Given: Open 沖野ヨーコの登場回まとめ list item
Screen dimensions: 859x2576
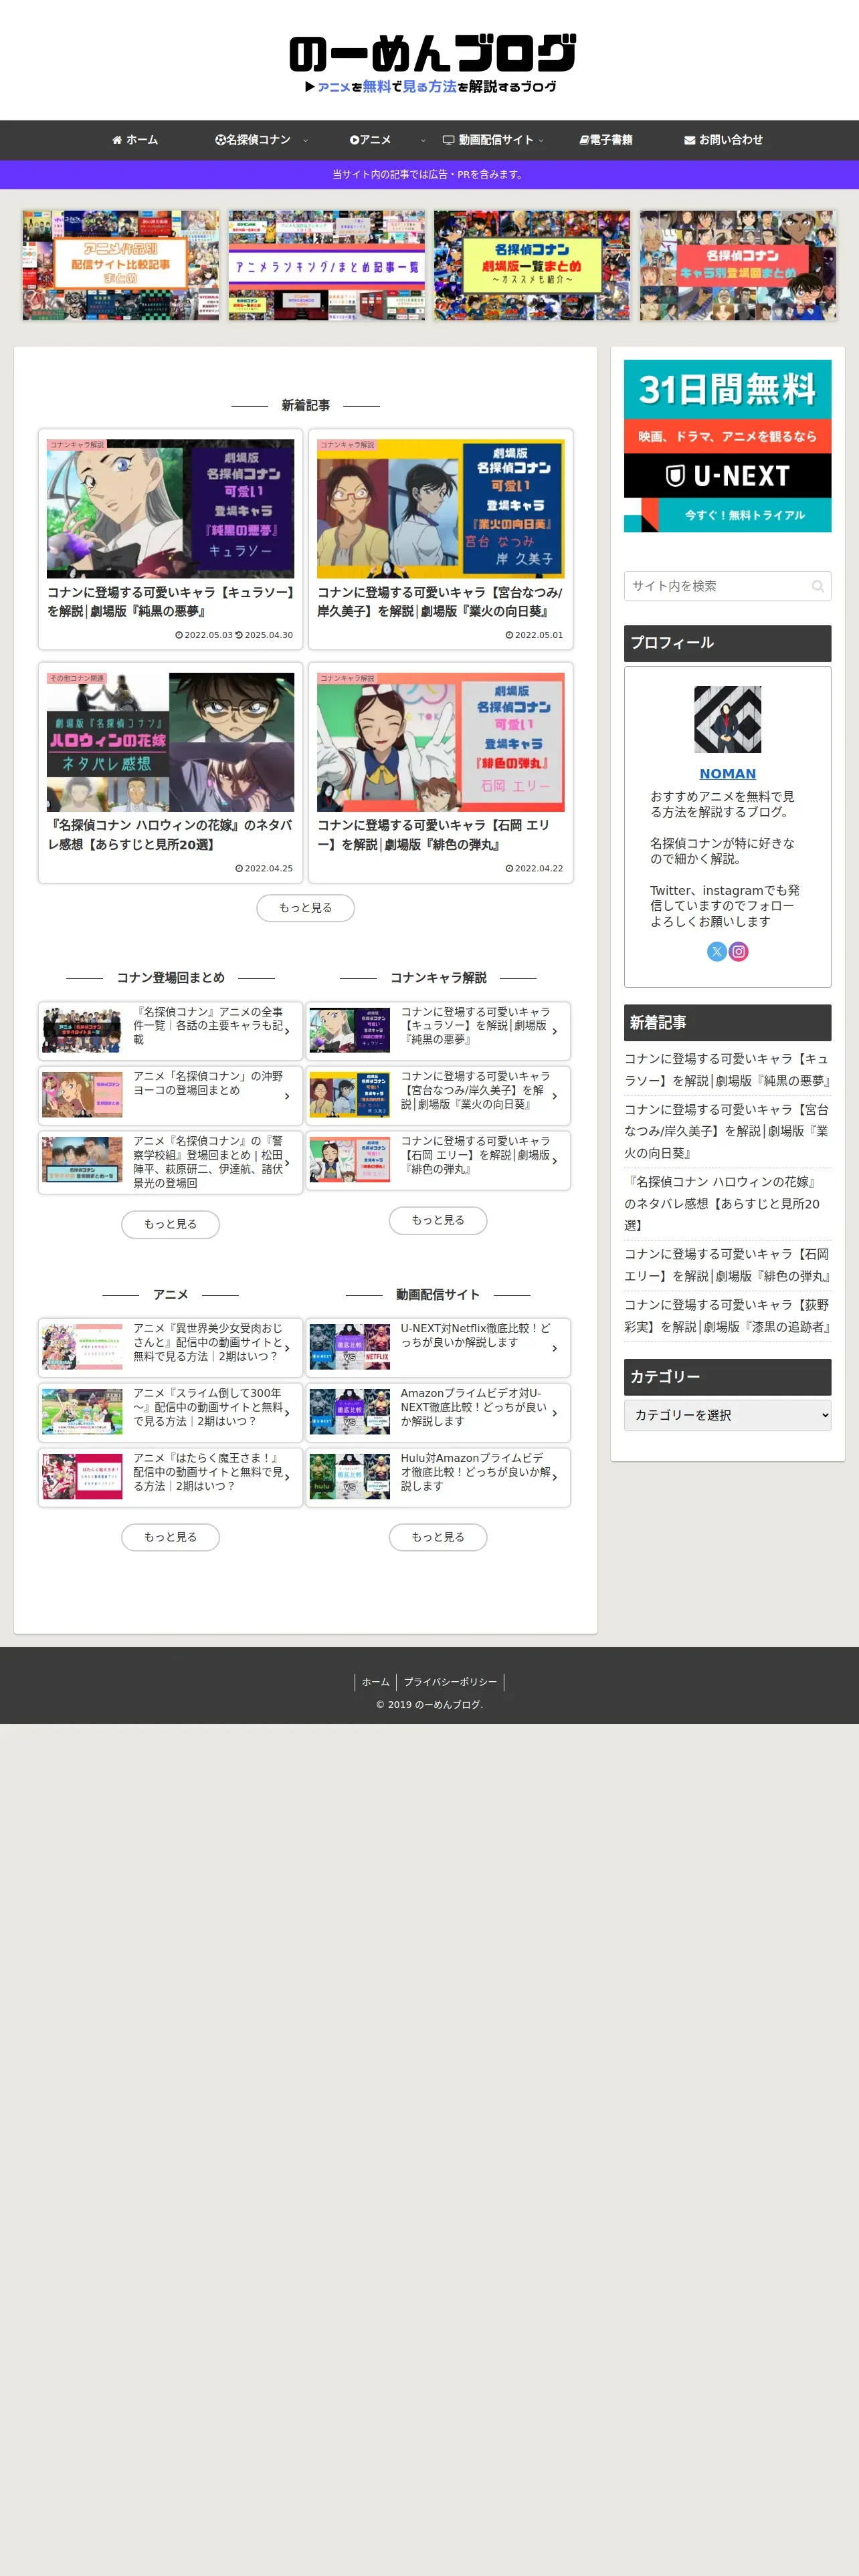Looking at the screenshot, I should (170, 1095).
